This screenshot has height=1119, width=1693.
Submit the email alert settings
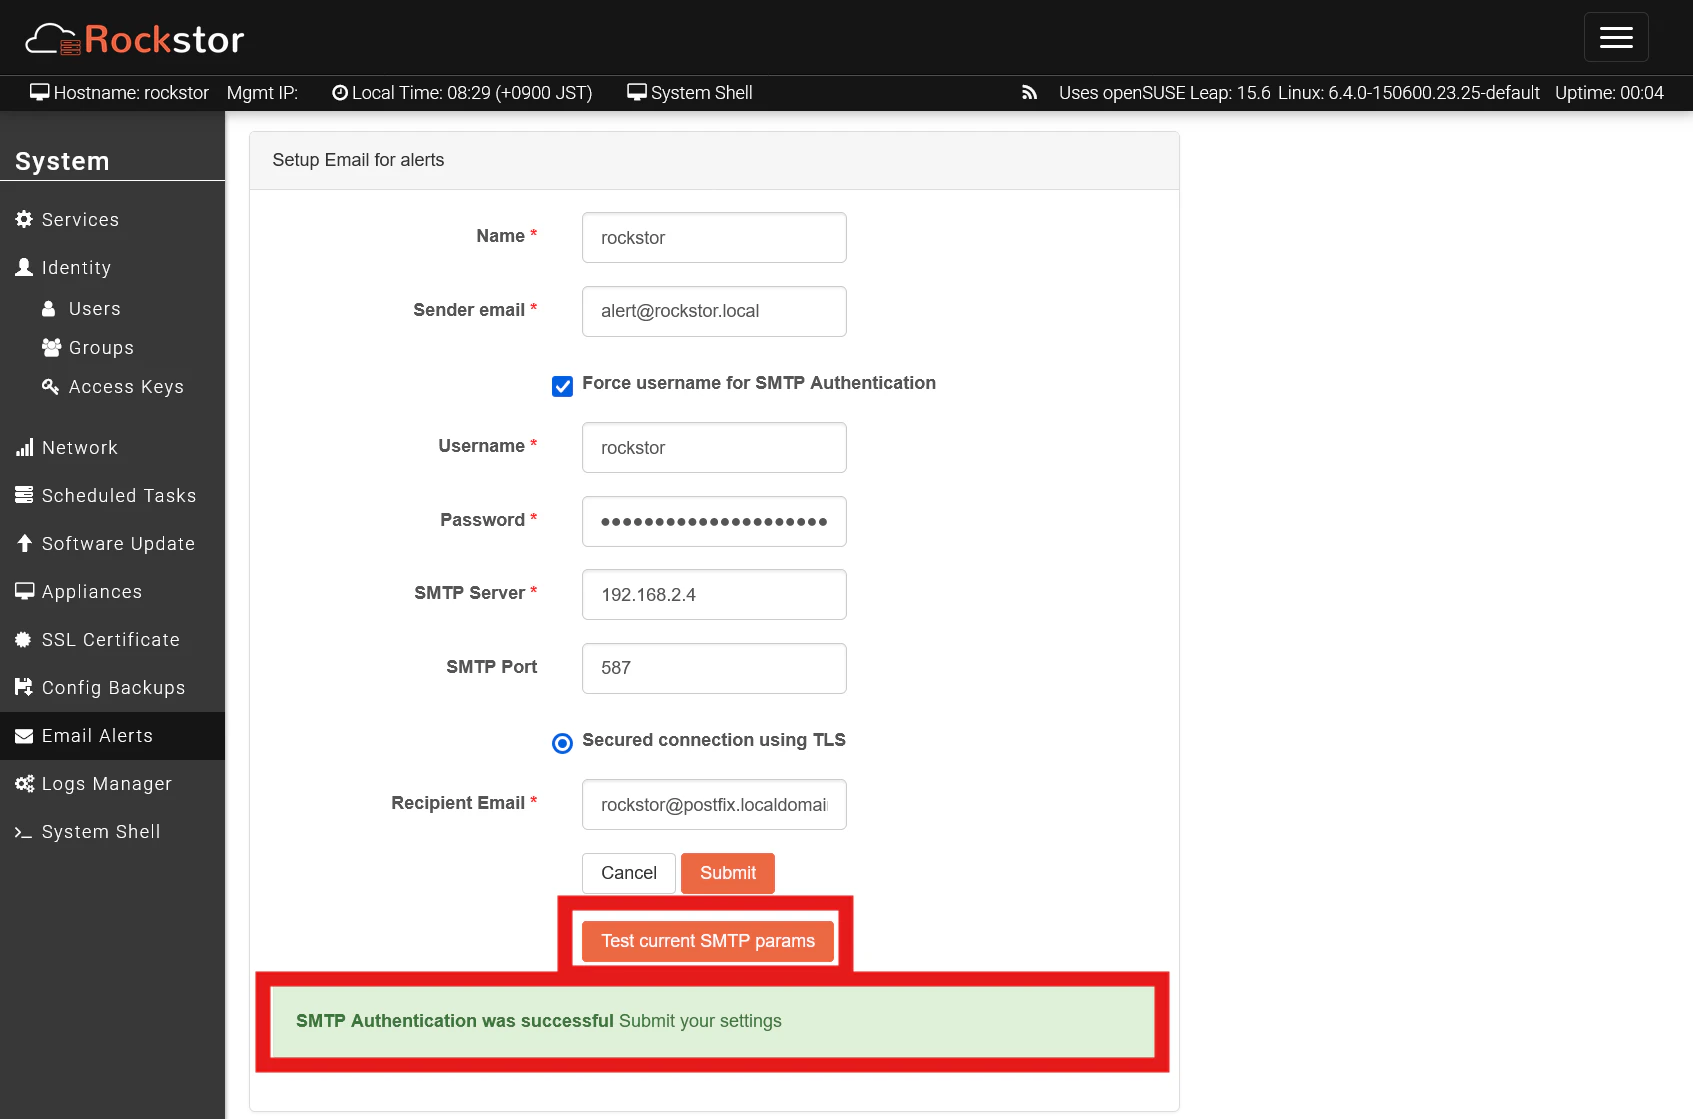(x=728, y=873)
